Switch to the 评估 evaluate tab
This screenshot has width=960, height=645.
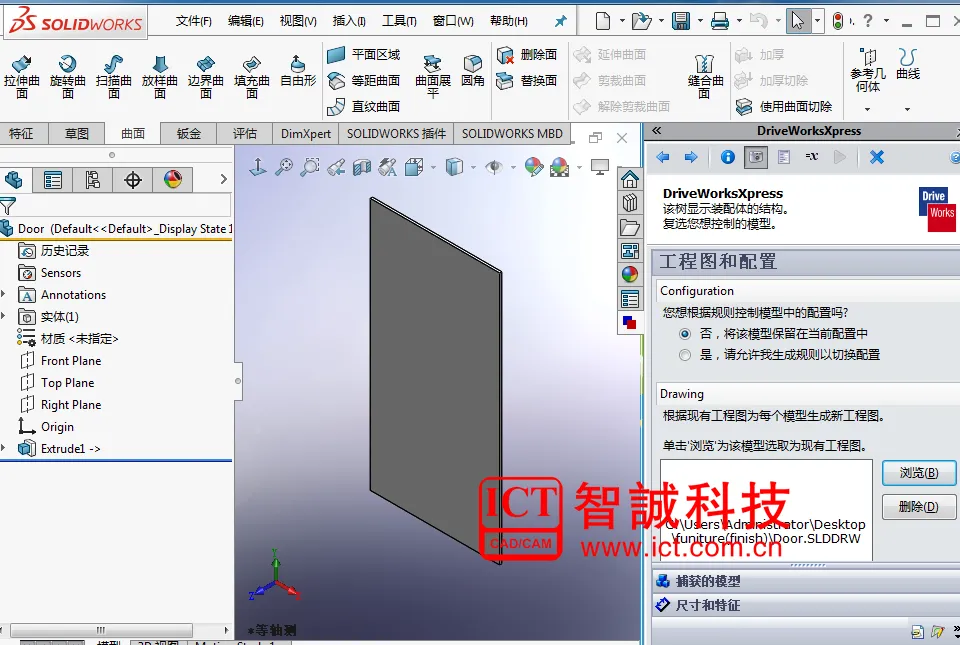click(244, 133)
